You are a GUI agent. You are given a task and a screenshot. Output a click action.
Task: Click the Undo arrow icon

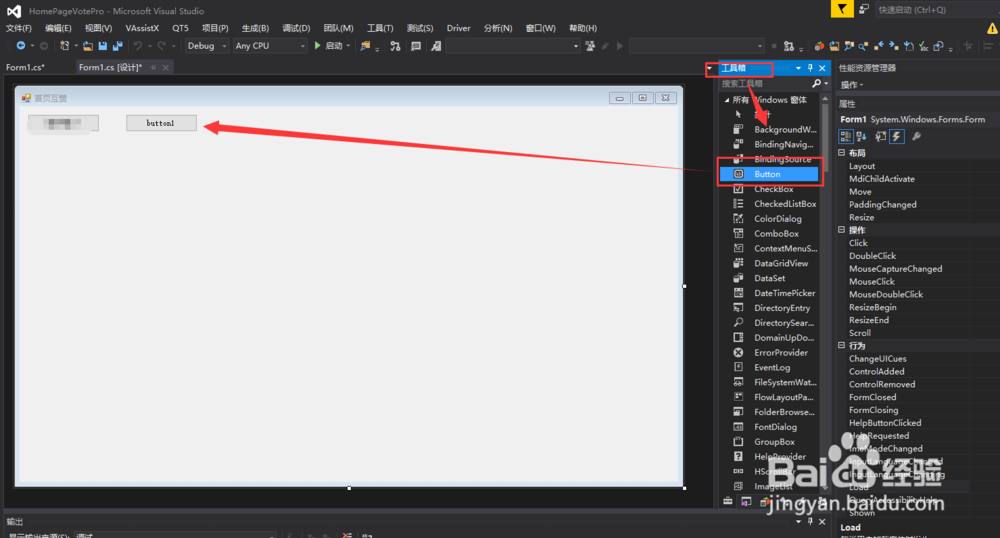(x=137, y=46)
